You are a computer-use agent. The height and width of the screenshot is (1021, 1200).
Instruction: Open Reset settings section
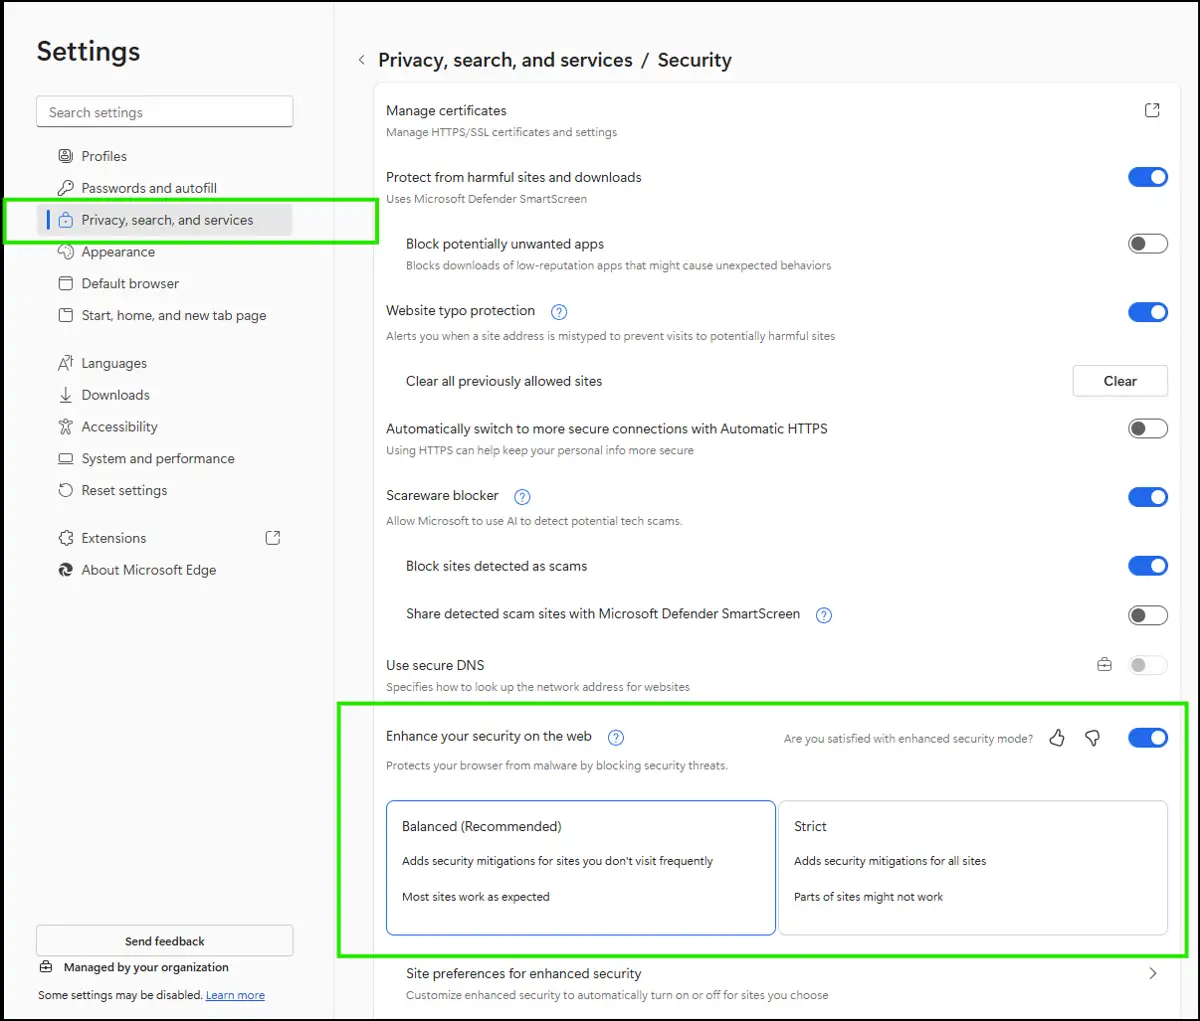165,491
